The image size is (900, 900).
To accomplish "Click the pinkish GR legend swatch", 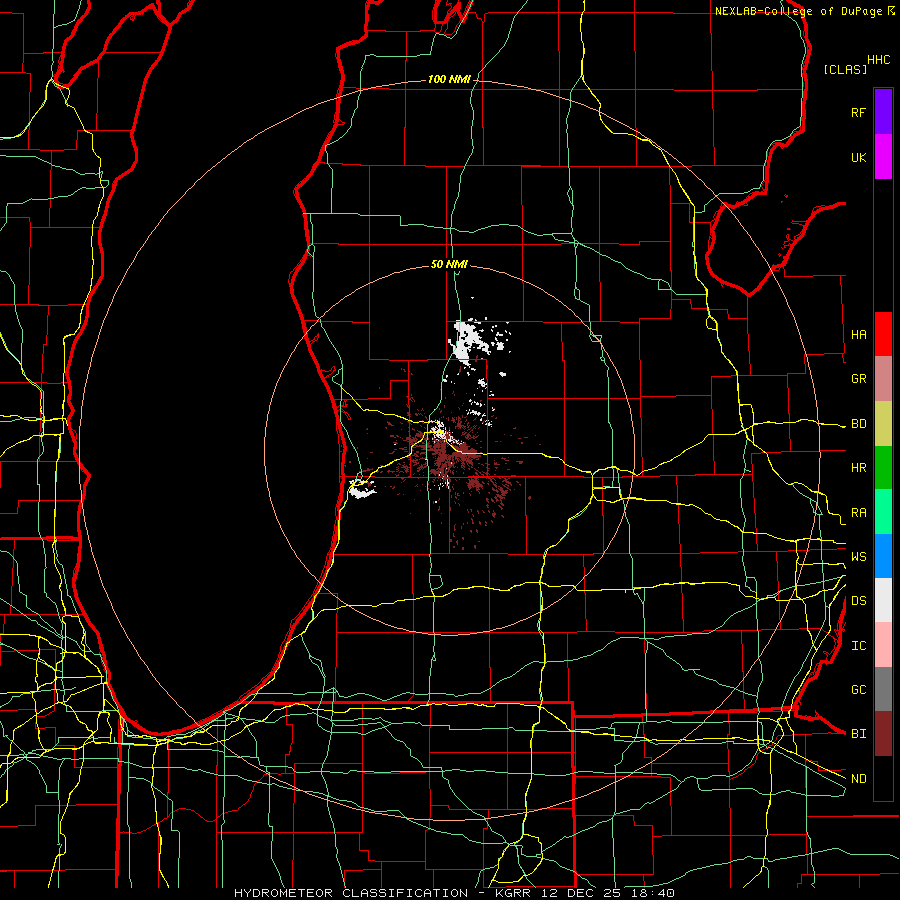I will pos(883,378).
